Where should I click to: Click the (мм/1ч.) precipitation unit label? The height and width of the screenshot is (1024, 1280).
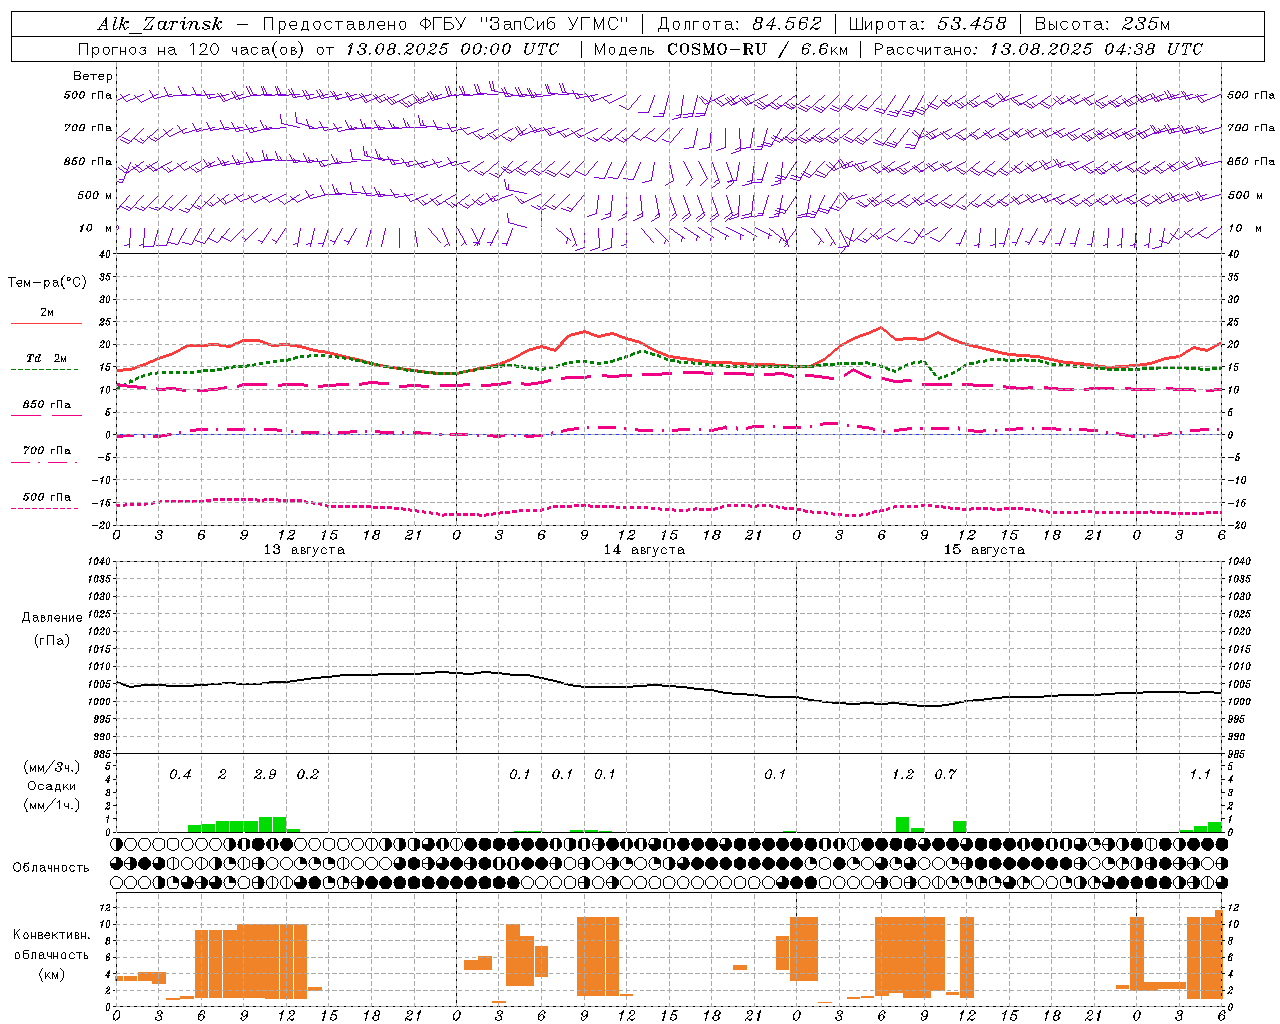tap(52, 805)
